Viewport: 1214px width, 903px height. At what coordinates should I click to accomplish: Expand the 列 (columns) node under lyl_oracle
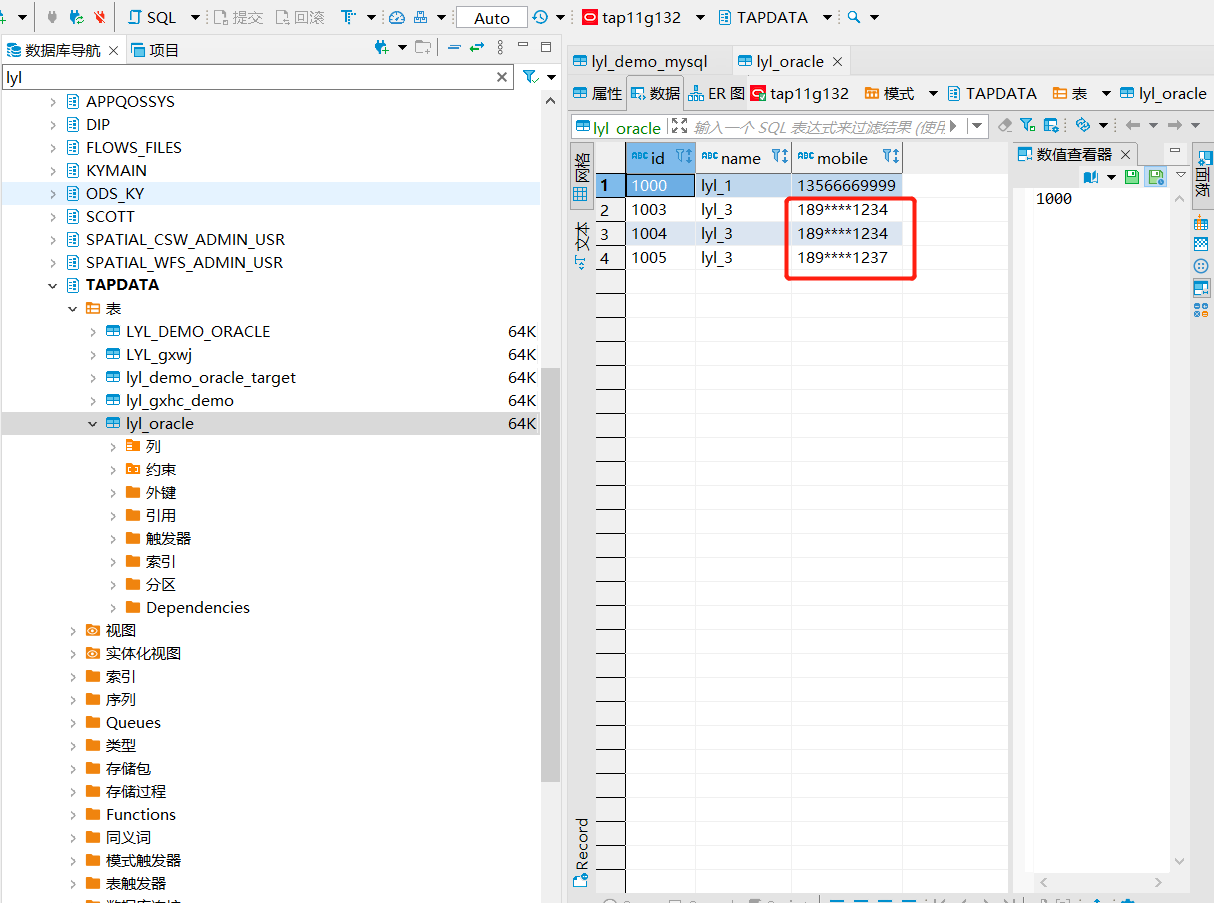point(113,447)
